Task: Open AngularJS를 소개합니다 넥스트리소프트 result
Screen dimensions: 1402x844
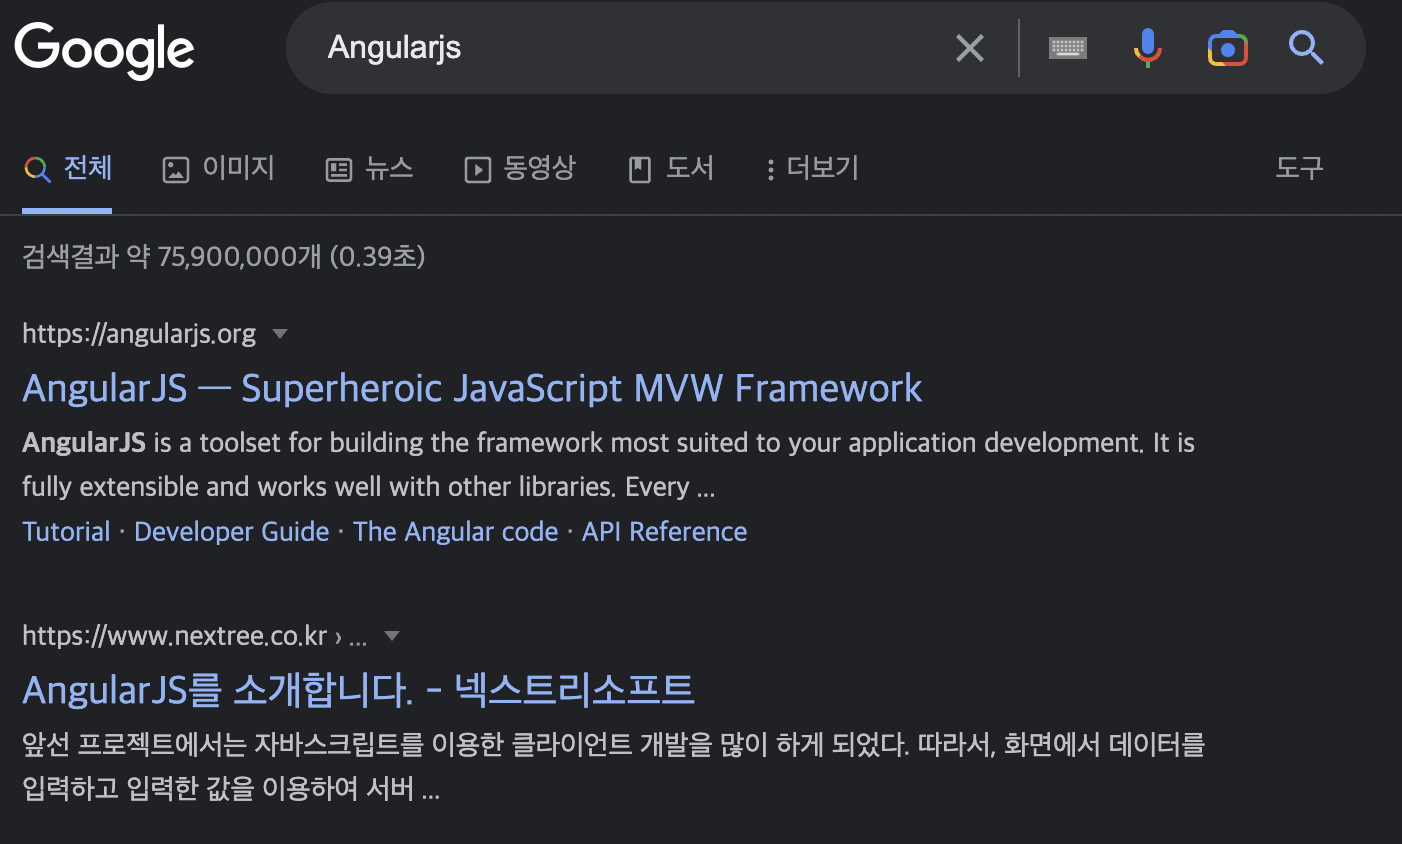Action: click(358, 689)
